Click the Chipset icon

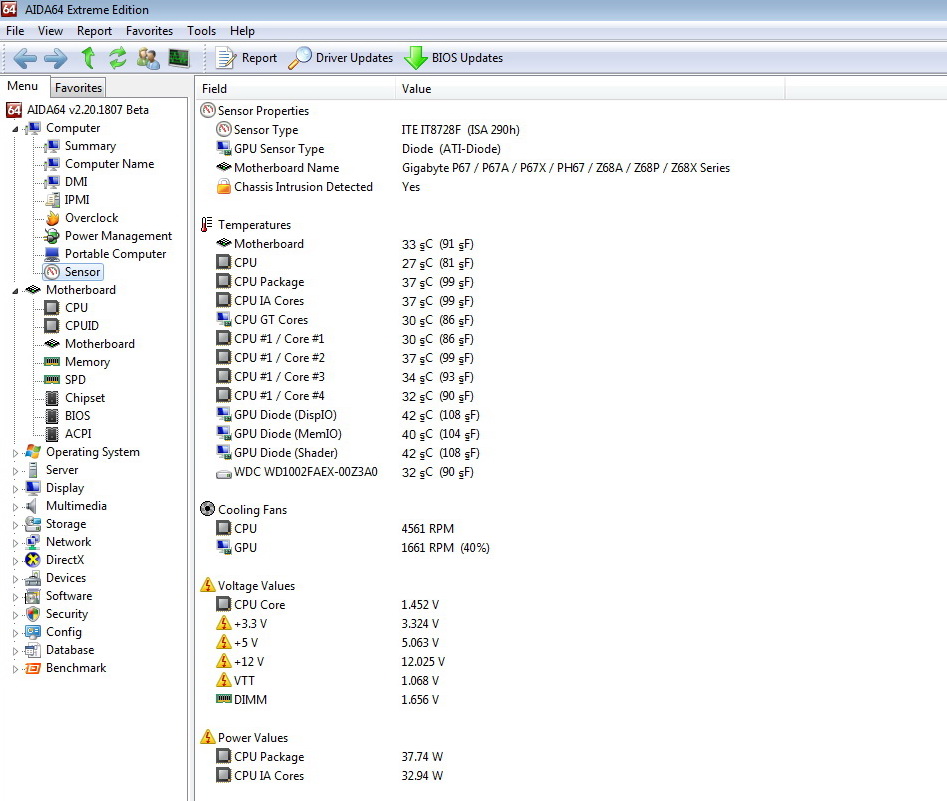(x=53, y=398)
